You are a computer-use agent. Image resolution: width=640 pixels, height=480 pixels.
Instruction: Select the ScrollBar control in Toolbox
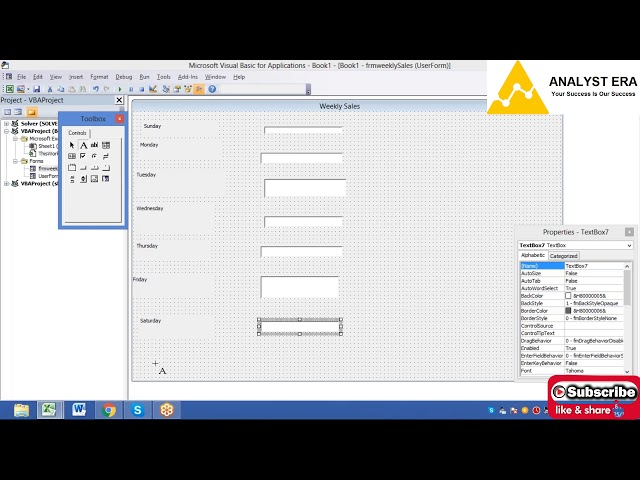point(72,179)
